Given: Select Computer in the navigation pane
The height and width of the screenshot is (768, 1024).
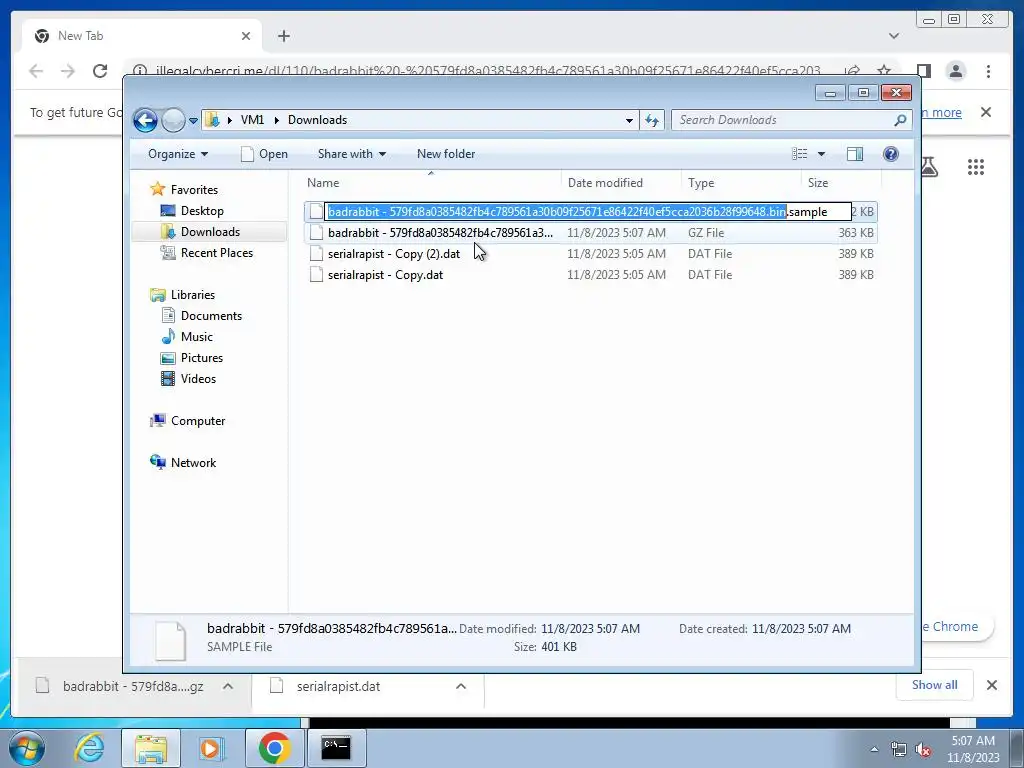Looking at the screenshot, I should tap(197, 421).
